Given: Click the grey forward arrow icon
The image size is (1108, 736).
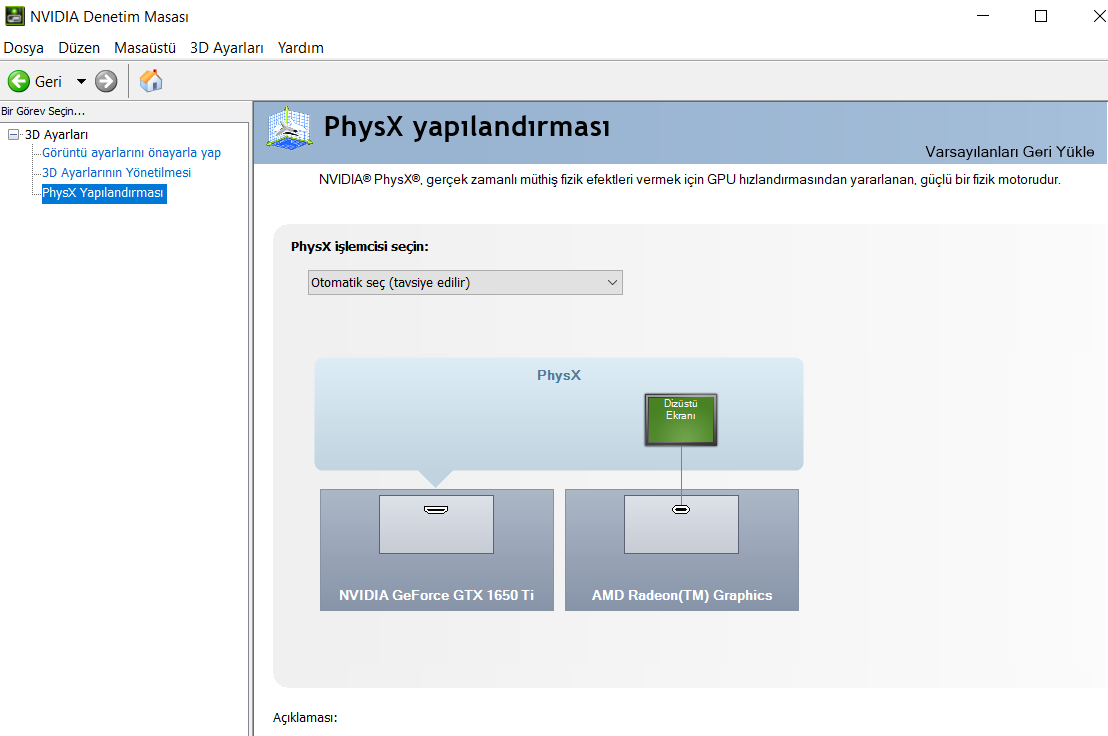Looking at the screenshot, I should (x=106, y=81).
